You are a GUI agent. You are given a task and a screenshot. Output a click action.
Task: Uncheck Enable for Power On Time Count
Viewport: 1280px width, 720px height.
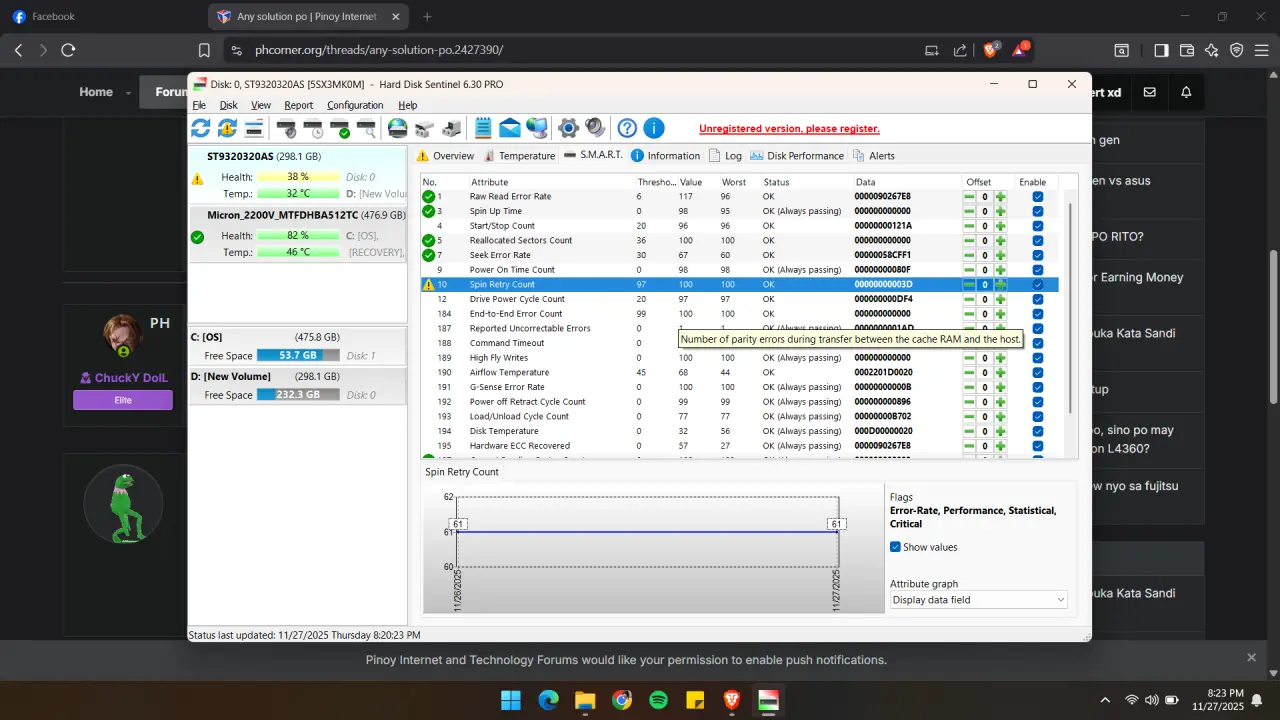tap(1038, 270)
